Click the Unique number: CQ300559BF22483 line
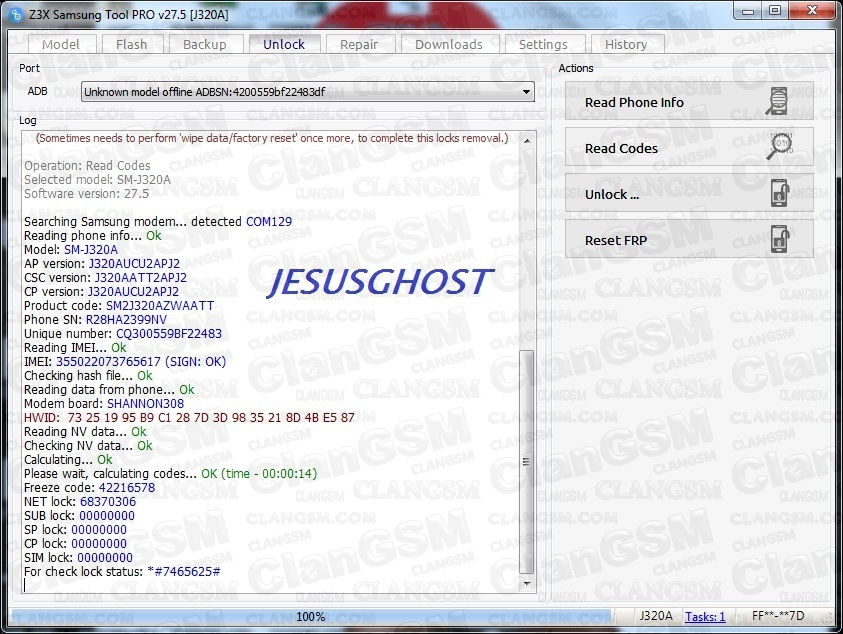This screenshot has height=634, width=843. [x=123, y=333]
